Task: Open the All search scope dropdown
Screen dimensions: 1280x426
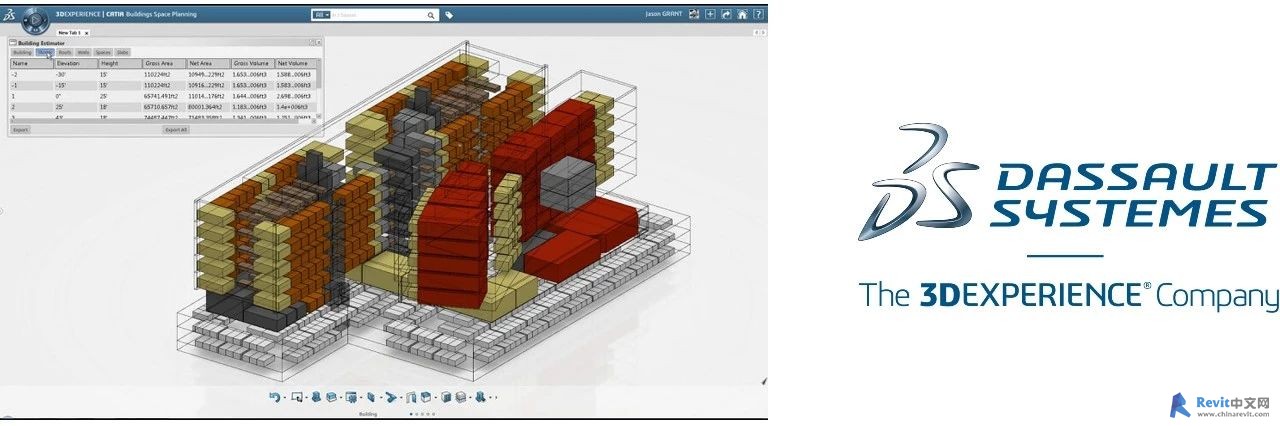Action: pyautogui.click(x=322, y=15)
